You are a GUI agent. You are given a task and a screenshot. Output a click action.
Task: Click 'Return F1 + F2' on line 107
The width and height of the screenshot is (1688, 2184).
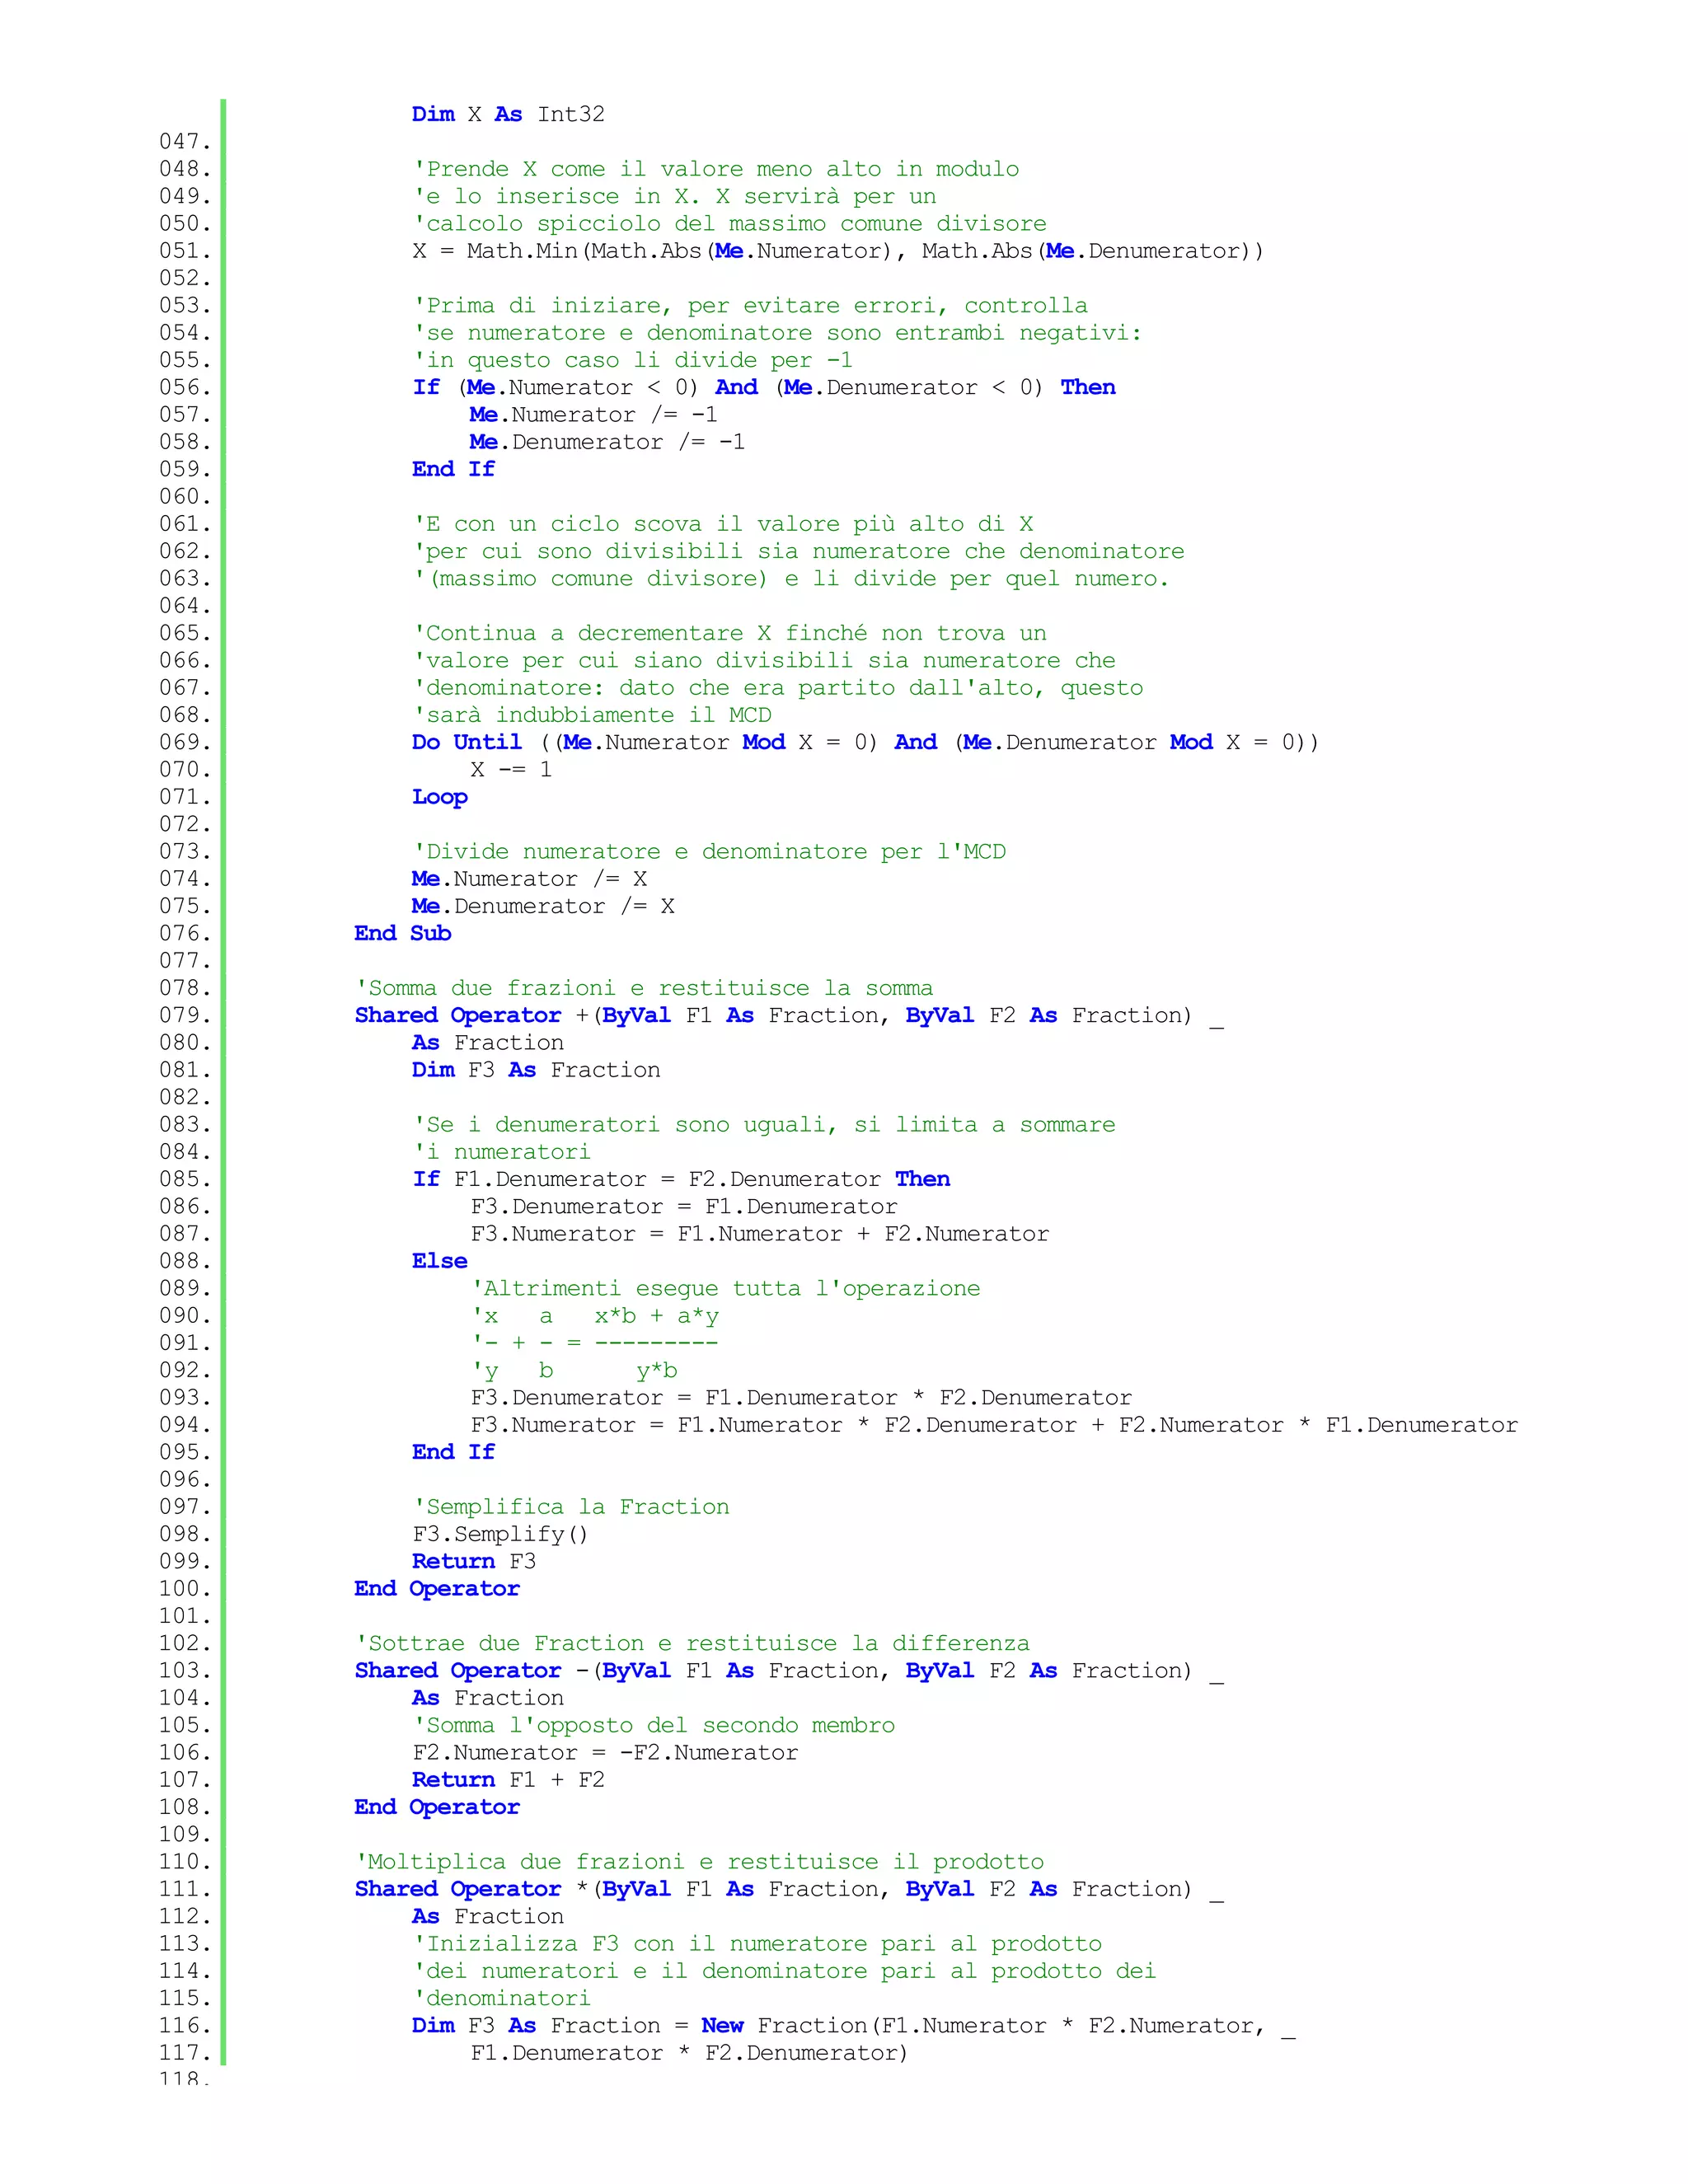[x=508, y=1780]
